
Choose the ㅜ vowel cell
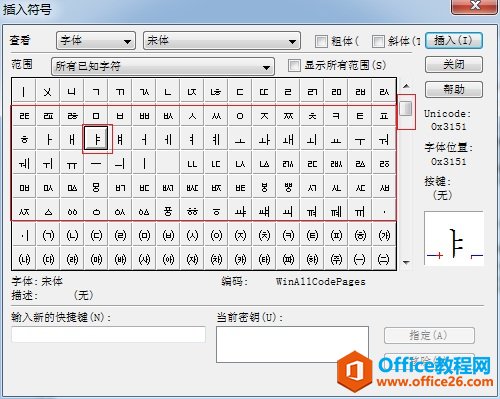(360, 140)
